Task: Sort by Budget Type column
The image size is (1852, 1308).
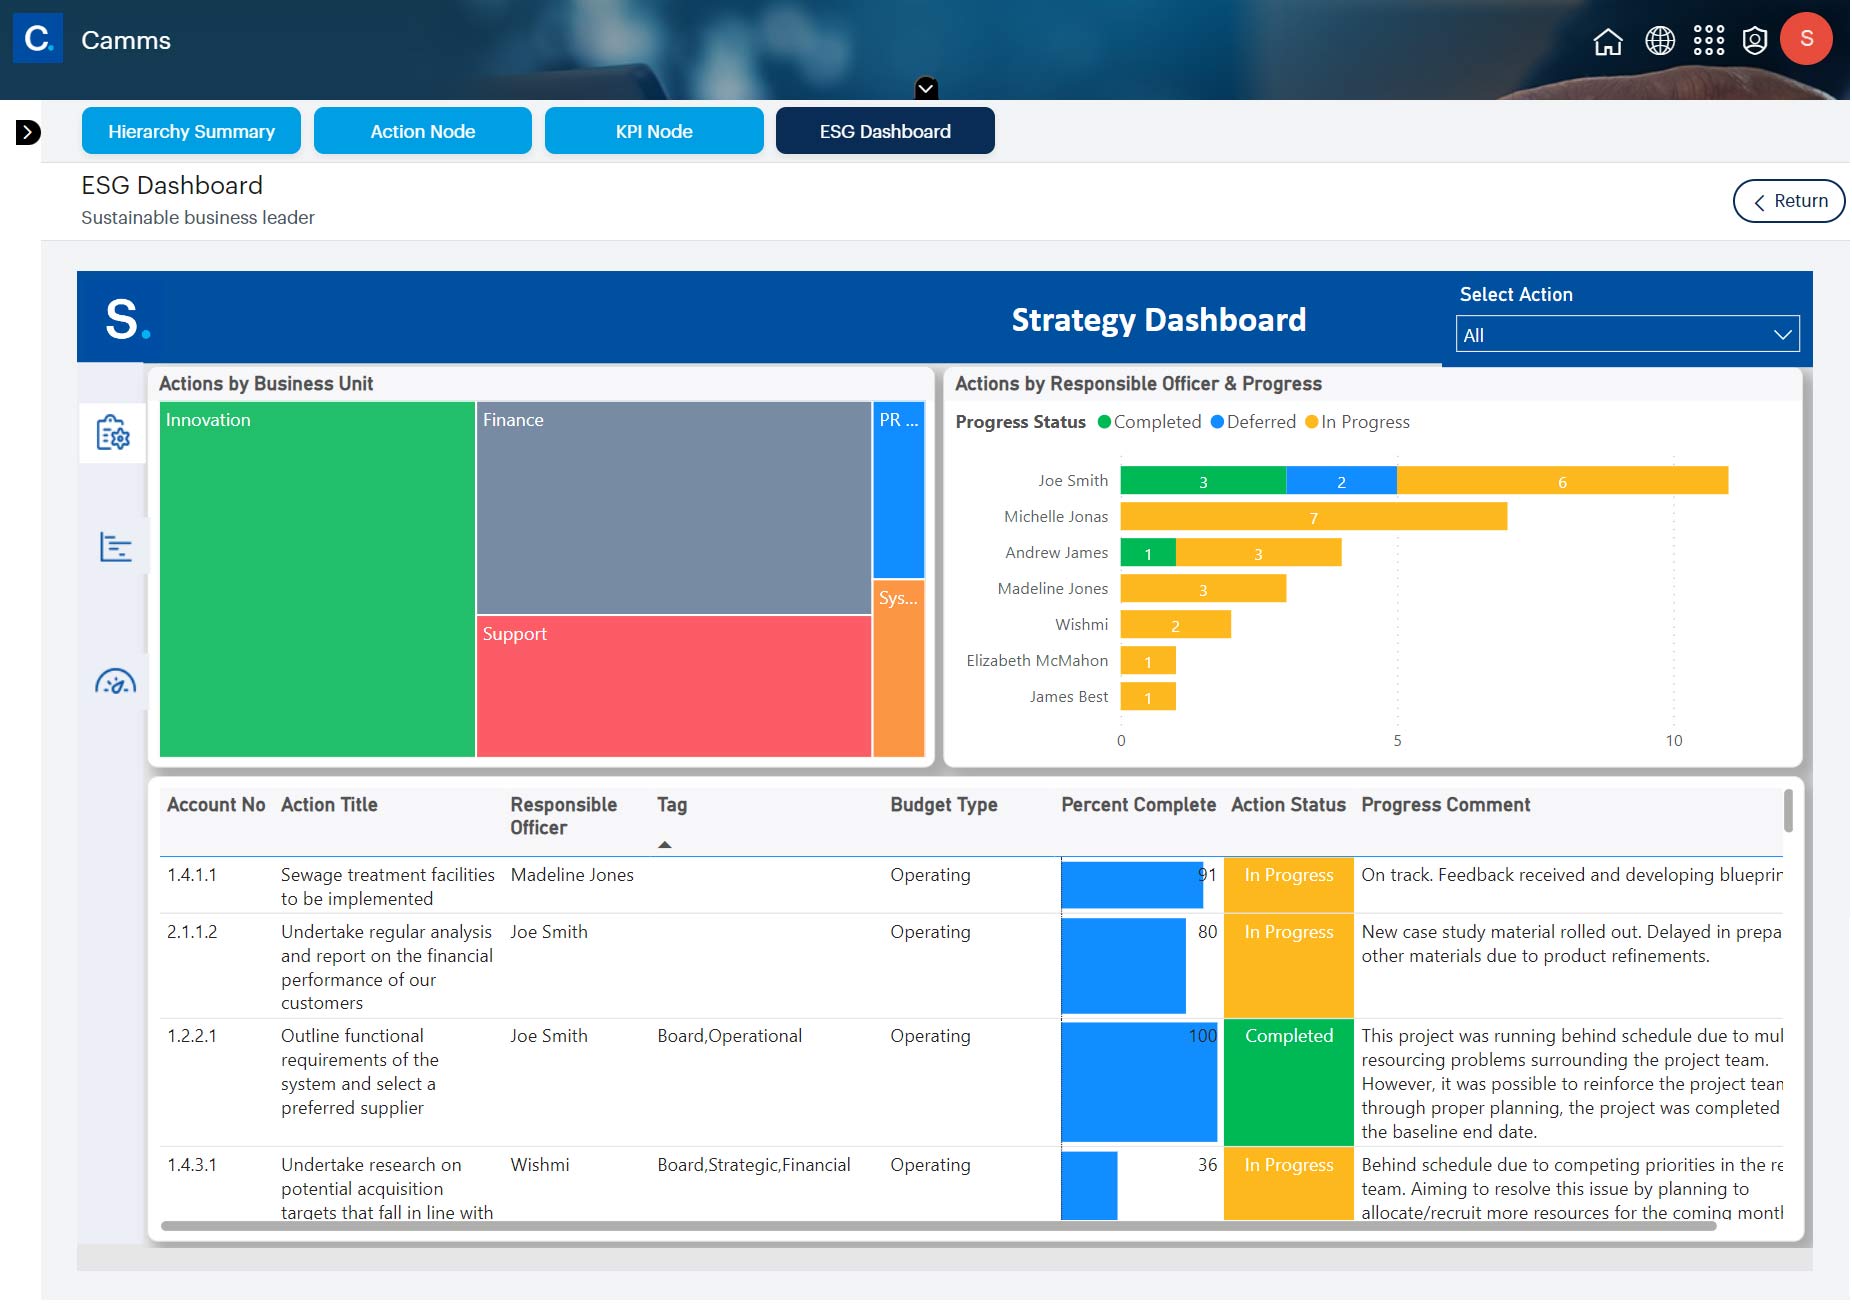Action: click(x=944, y=805)
